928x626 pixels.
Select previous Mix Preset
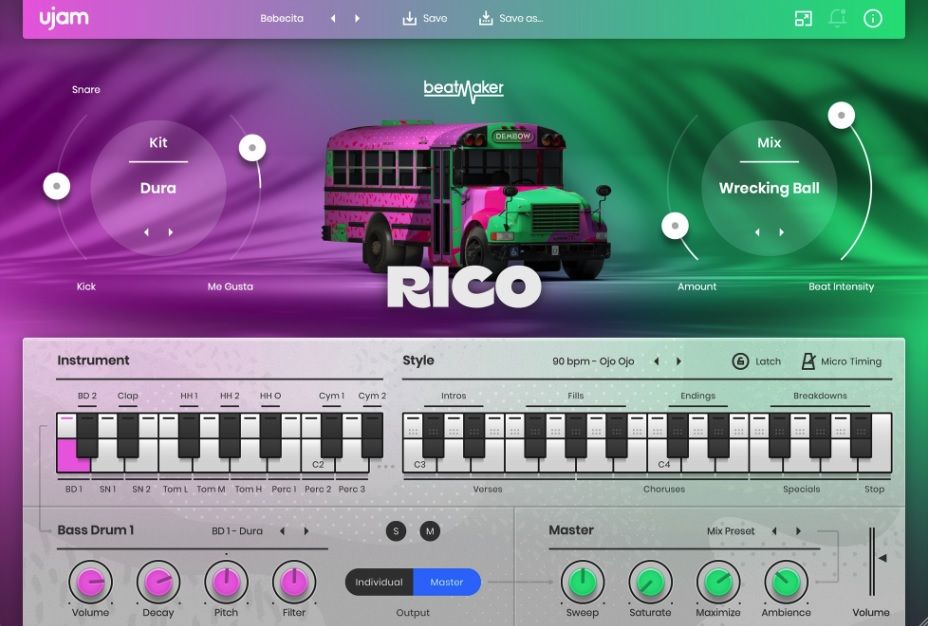coord(774,531)
